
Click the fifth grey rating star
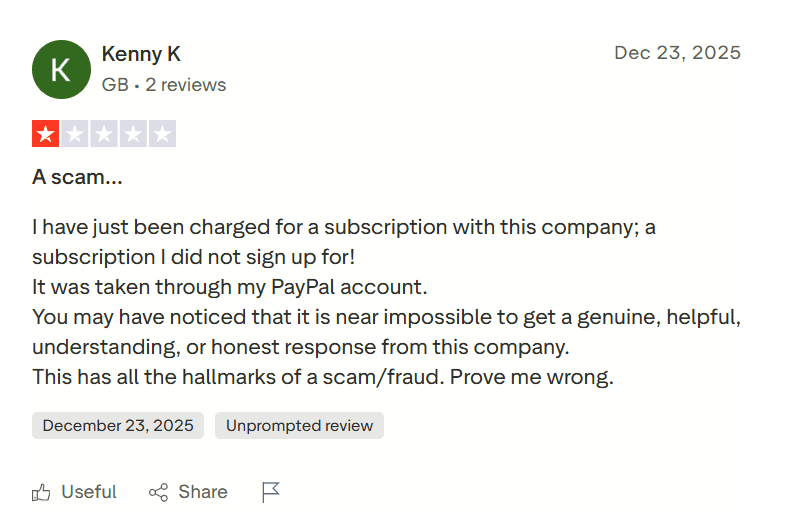[162, 134]
